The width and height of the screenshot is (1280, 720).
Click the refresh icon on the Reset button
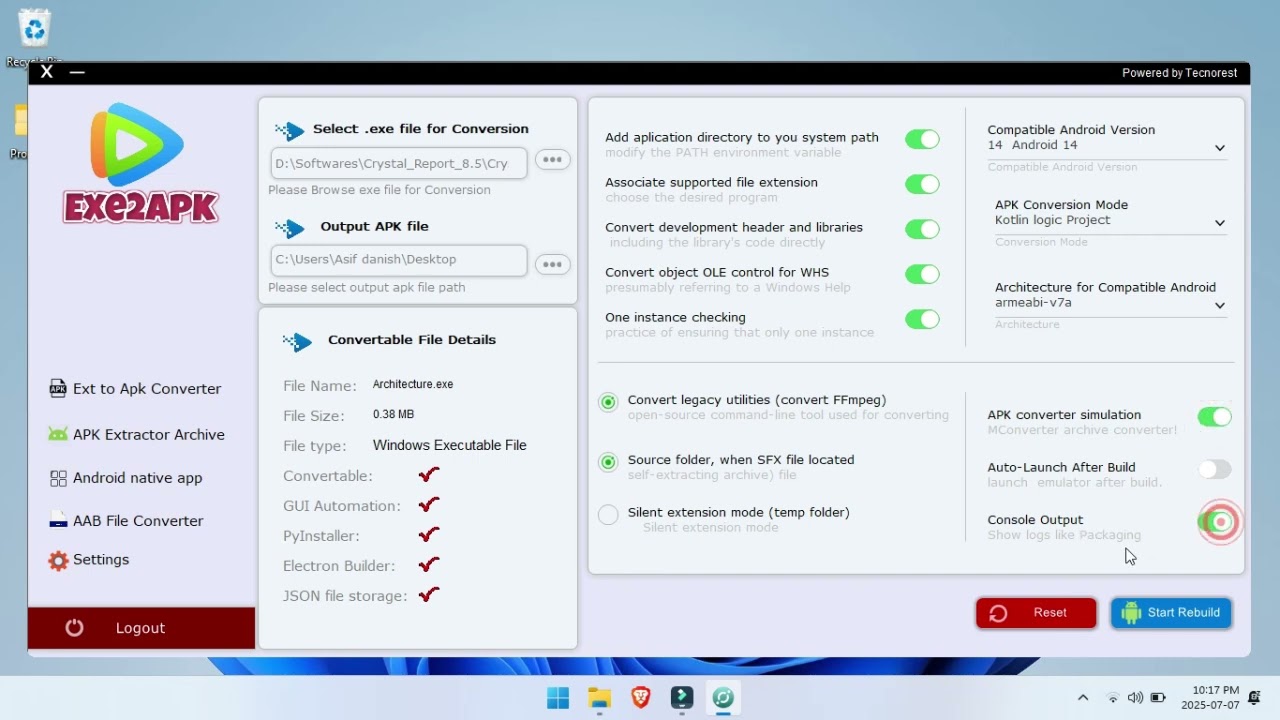tap(998, 613)
